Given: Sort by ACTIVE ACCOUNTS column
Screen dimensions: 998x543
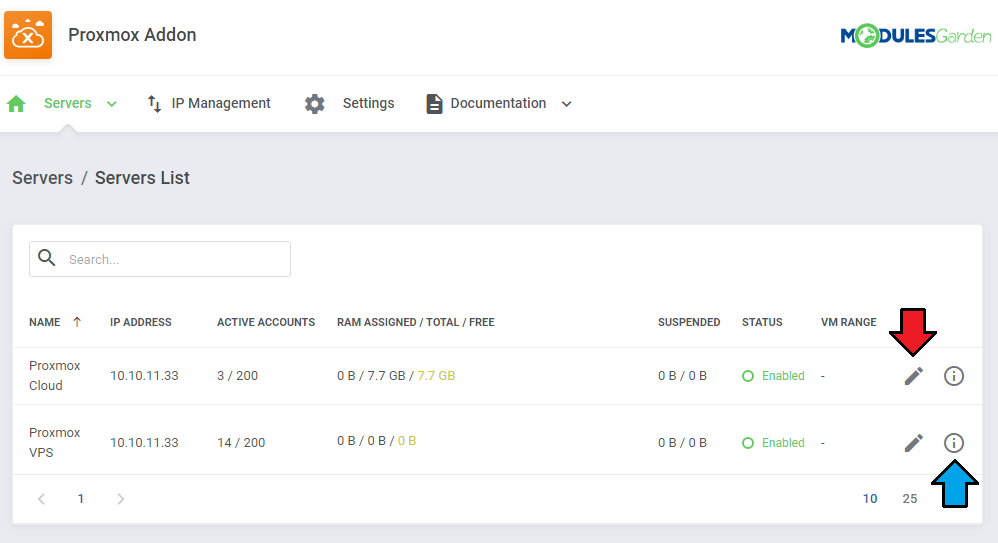Looking at the screenshot, I should click(x=266, y=322).
